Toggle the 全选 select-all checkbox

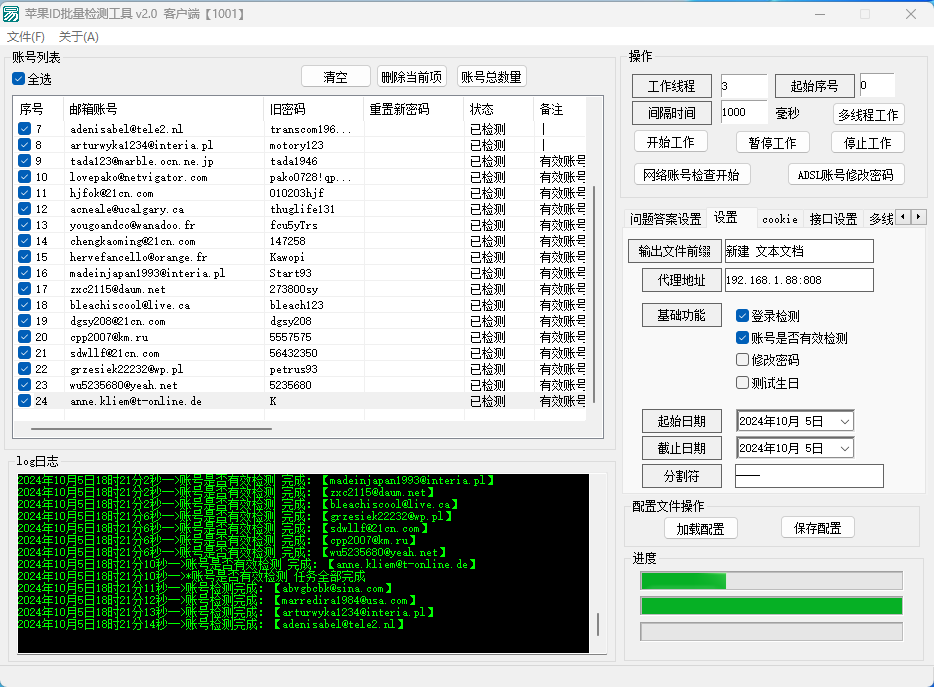18,79
